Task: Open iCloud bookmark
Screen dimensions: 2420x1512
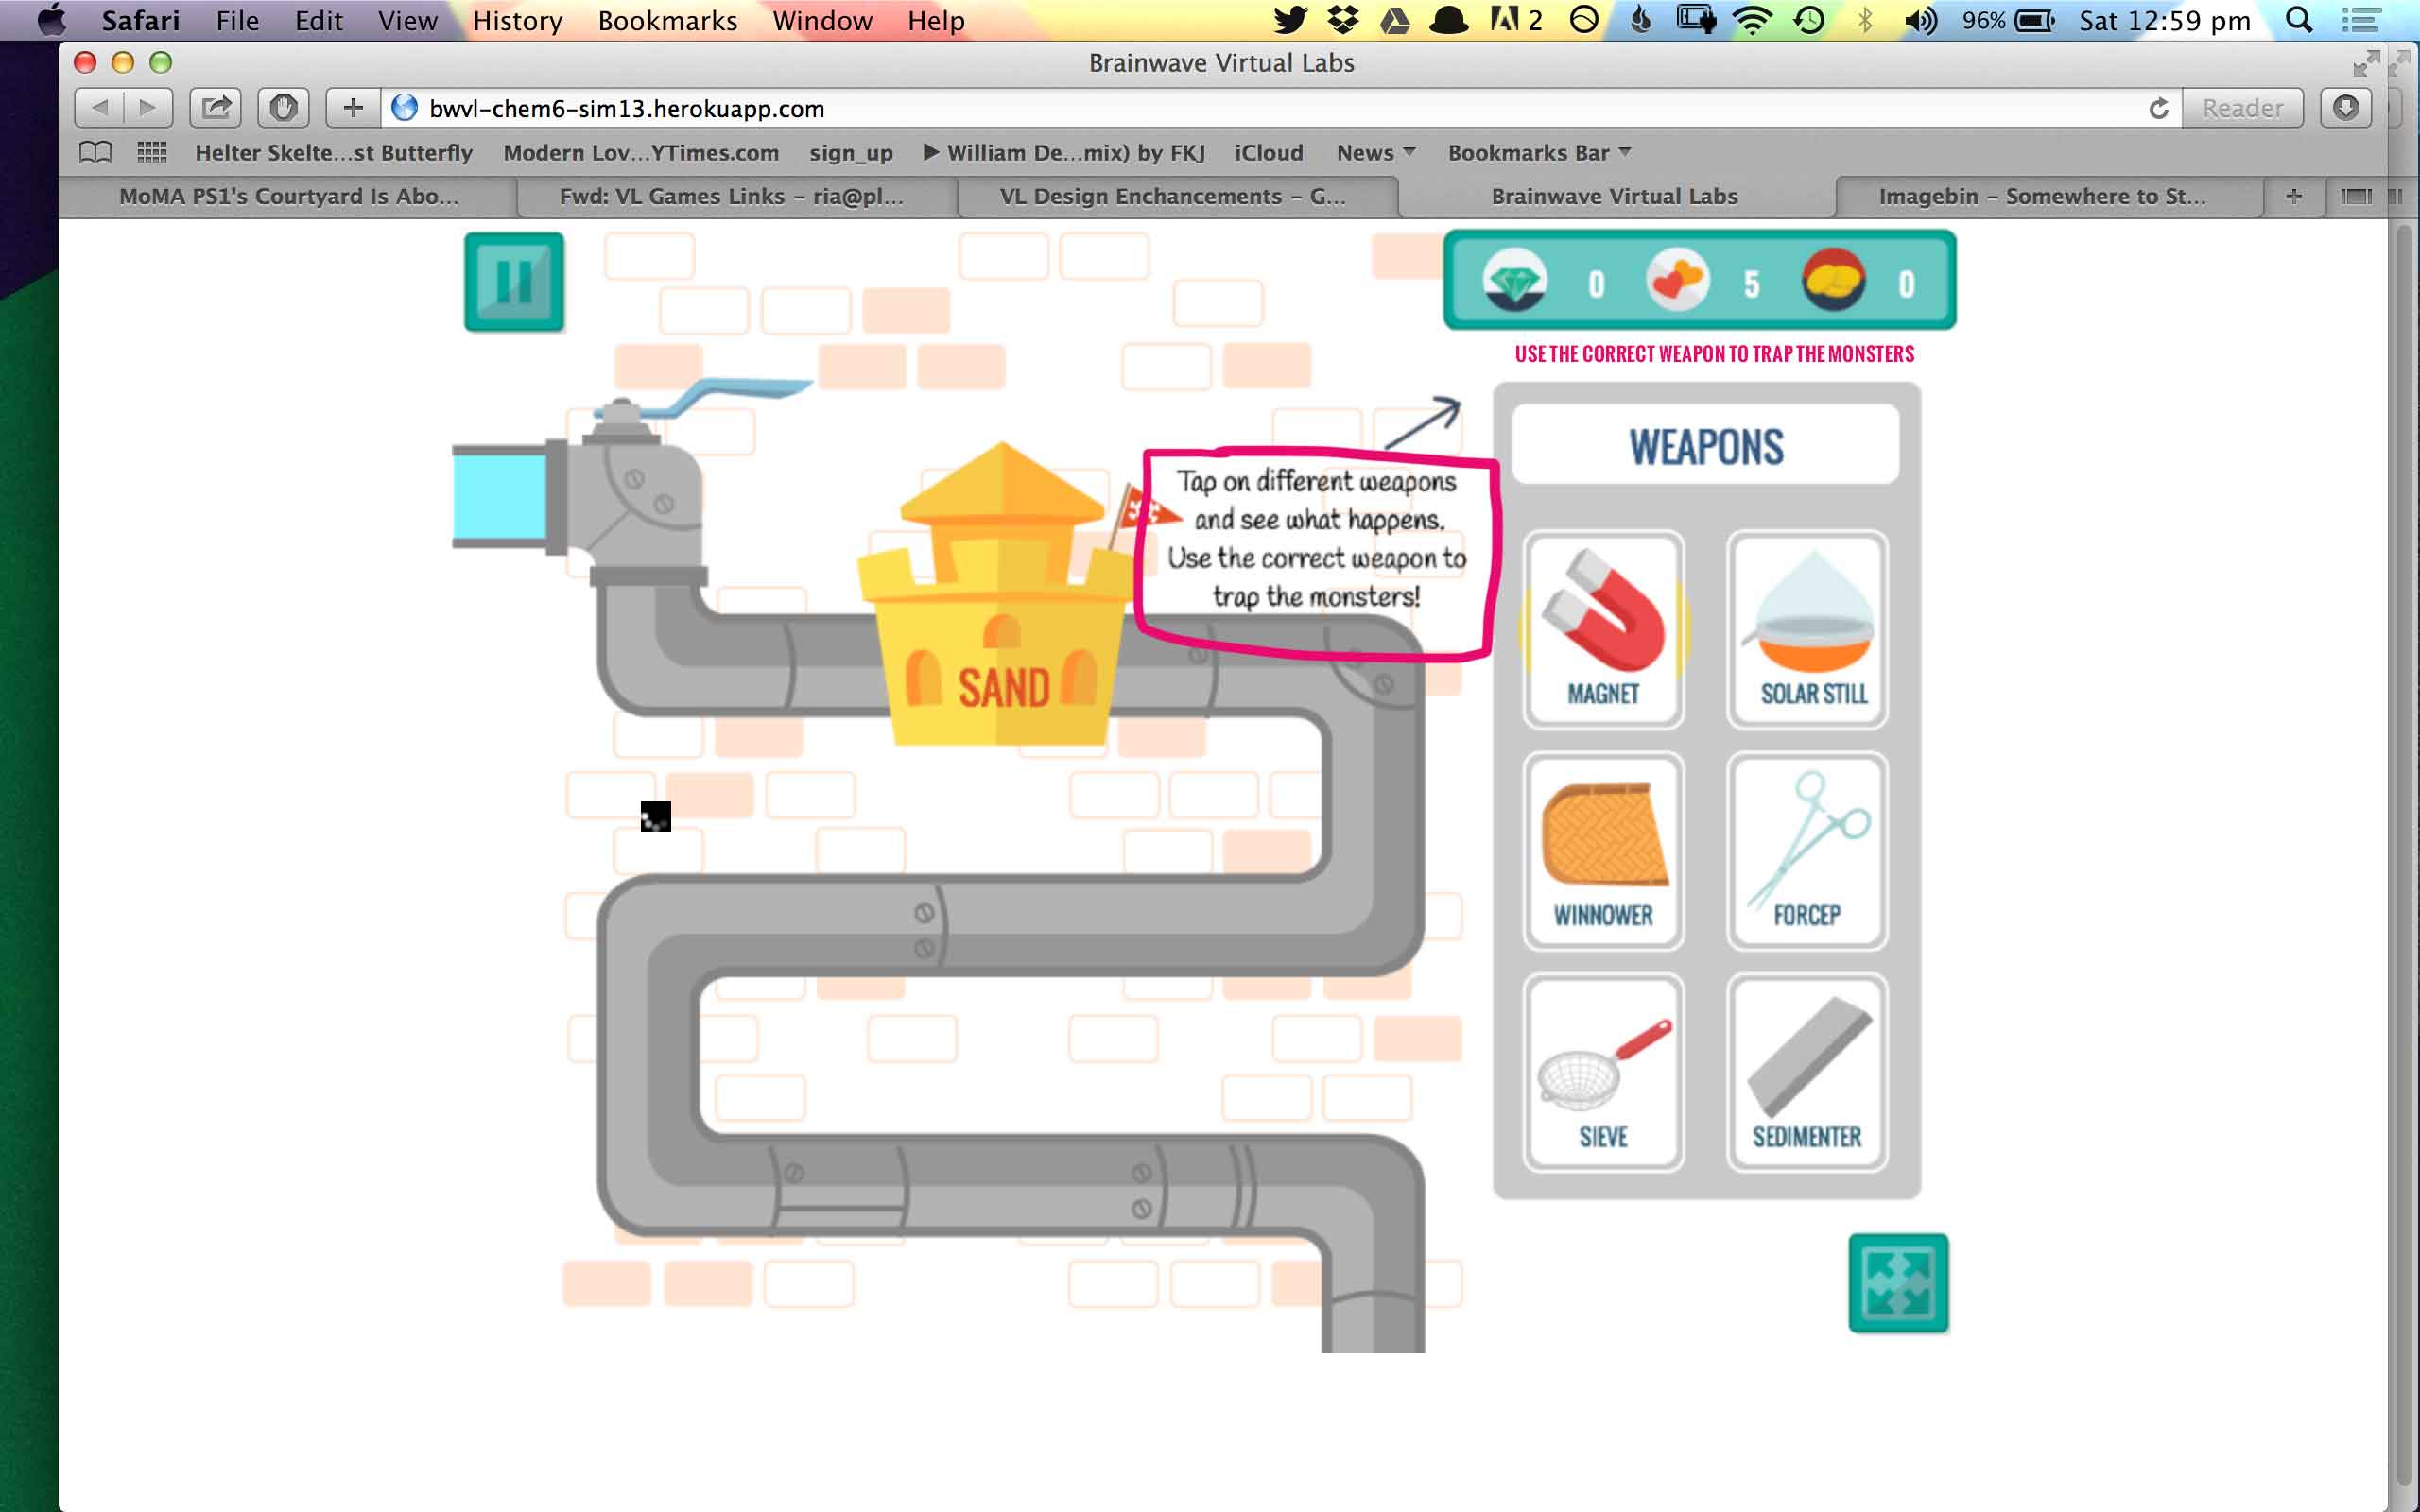Action: (x=1268, y=153)
